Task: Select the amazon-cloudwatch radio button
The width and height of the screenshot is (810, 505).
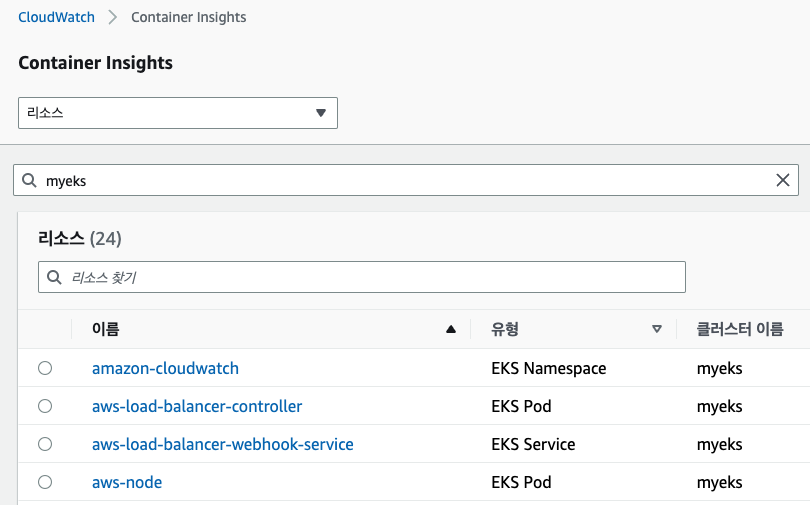Action: tap(45, 368)
